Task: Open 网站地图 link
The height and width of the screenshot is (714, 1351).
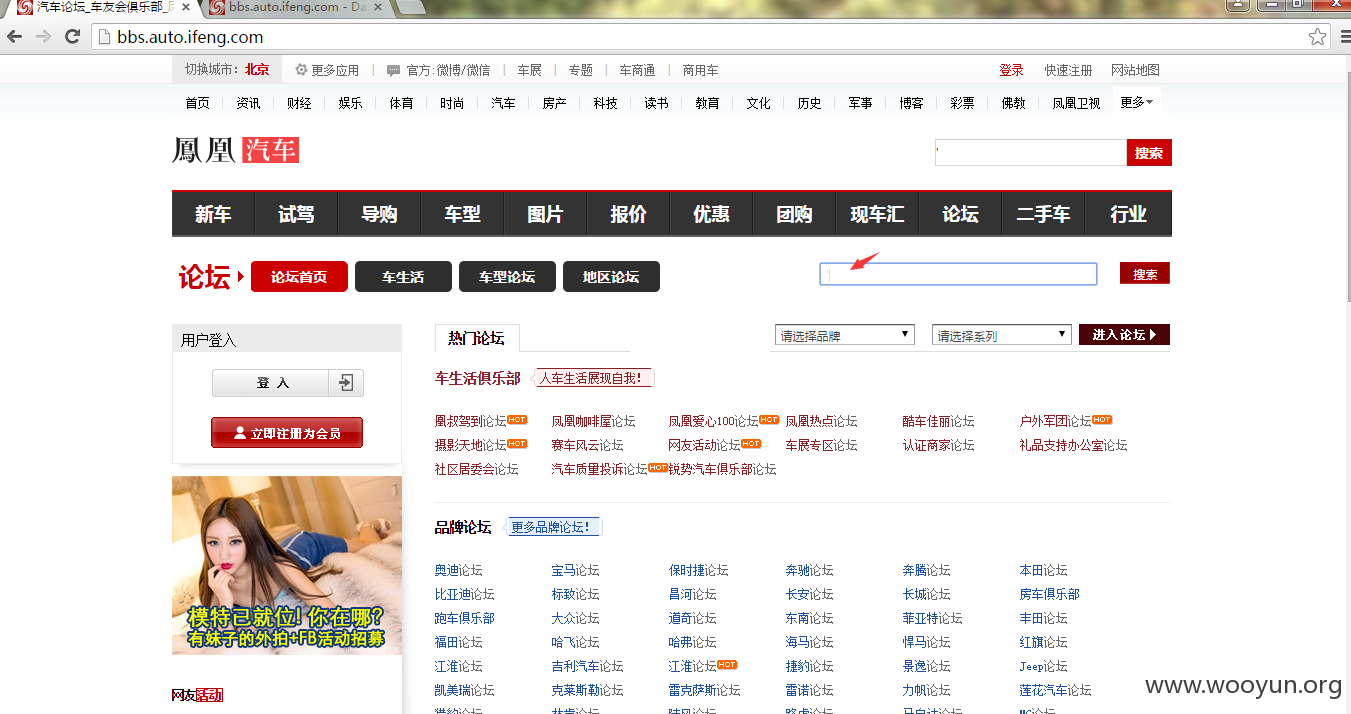Action: (x=1135, y=70)
